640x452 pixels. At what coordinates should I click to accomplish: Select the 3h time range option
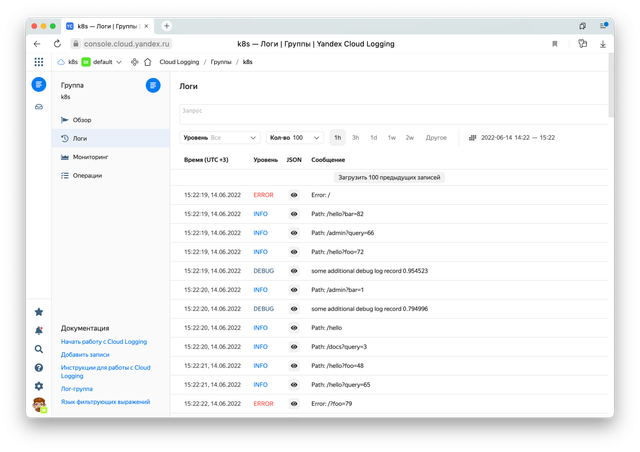355,137
